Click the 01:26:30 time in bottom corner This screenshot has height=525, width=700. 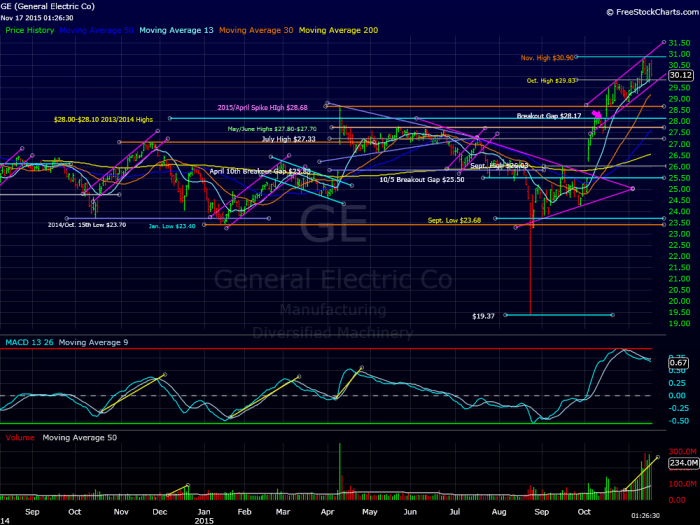pyautogui.click(x=645, y=516)
